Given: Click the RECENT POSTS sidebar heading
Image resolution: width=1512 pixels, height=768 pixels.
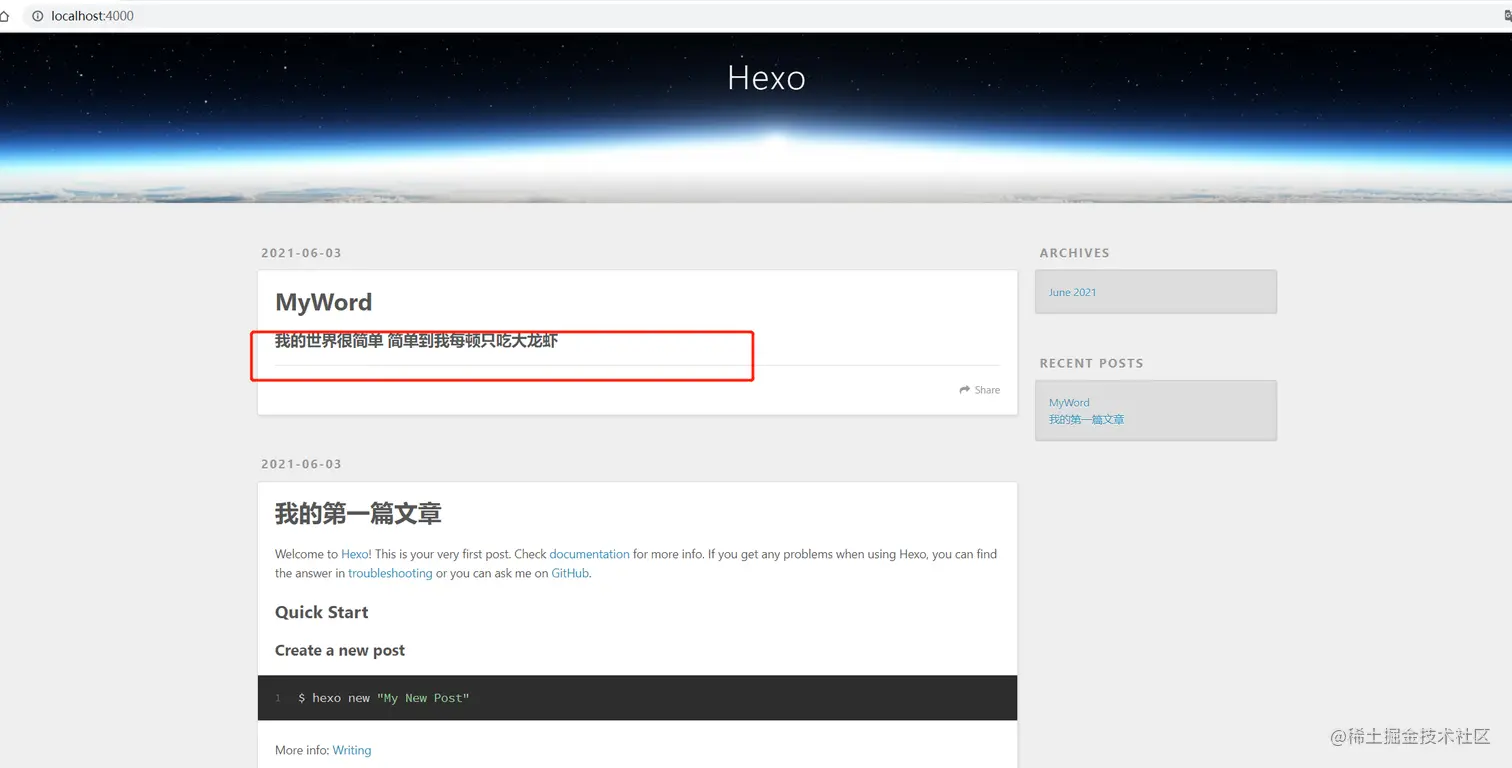Looking at the screenshot, I should point(1091,363).
